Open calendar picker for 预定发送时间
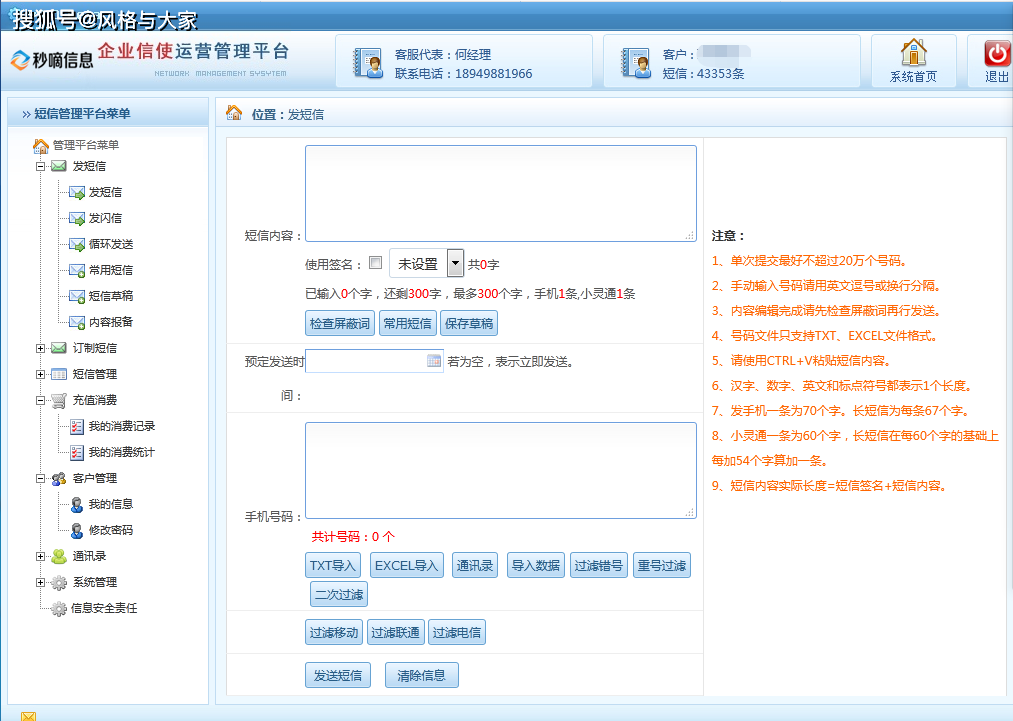 click(x=434, y=360)
